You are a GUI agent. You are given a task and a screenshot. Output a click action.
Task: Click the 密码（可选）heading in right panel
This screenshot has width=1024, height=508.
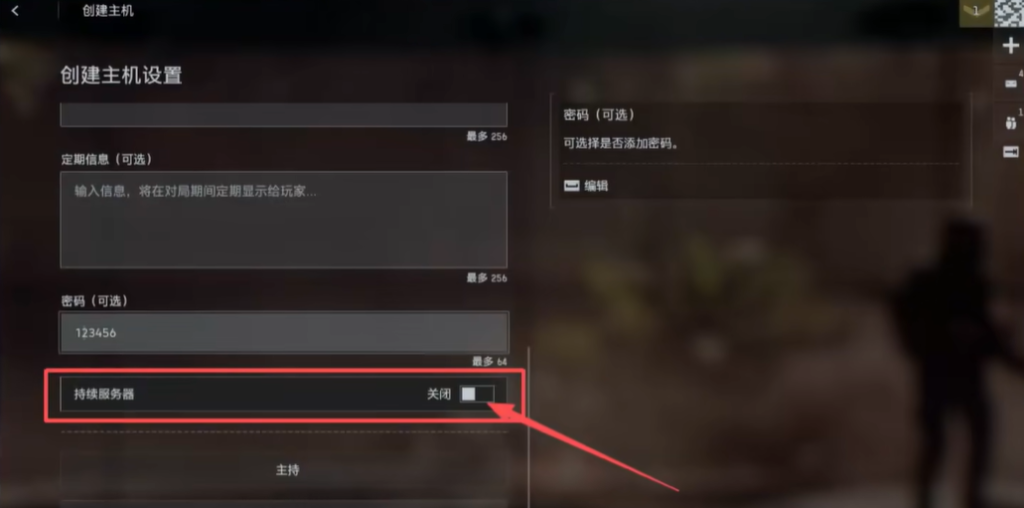(x=599, y=115)
